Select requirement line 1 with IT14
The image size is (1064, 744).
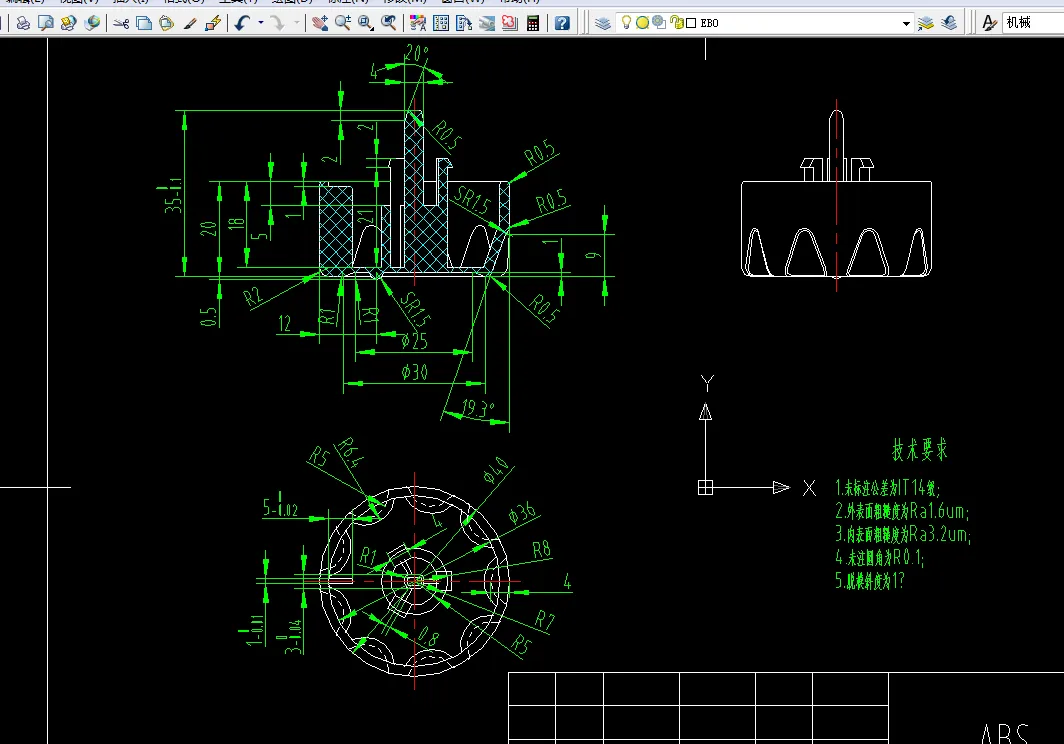888,487
